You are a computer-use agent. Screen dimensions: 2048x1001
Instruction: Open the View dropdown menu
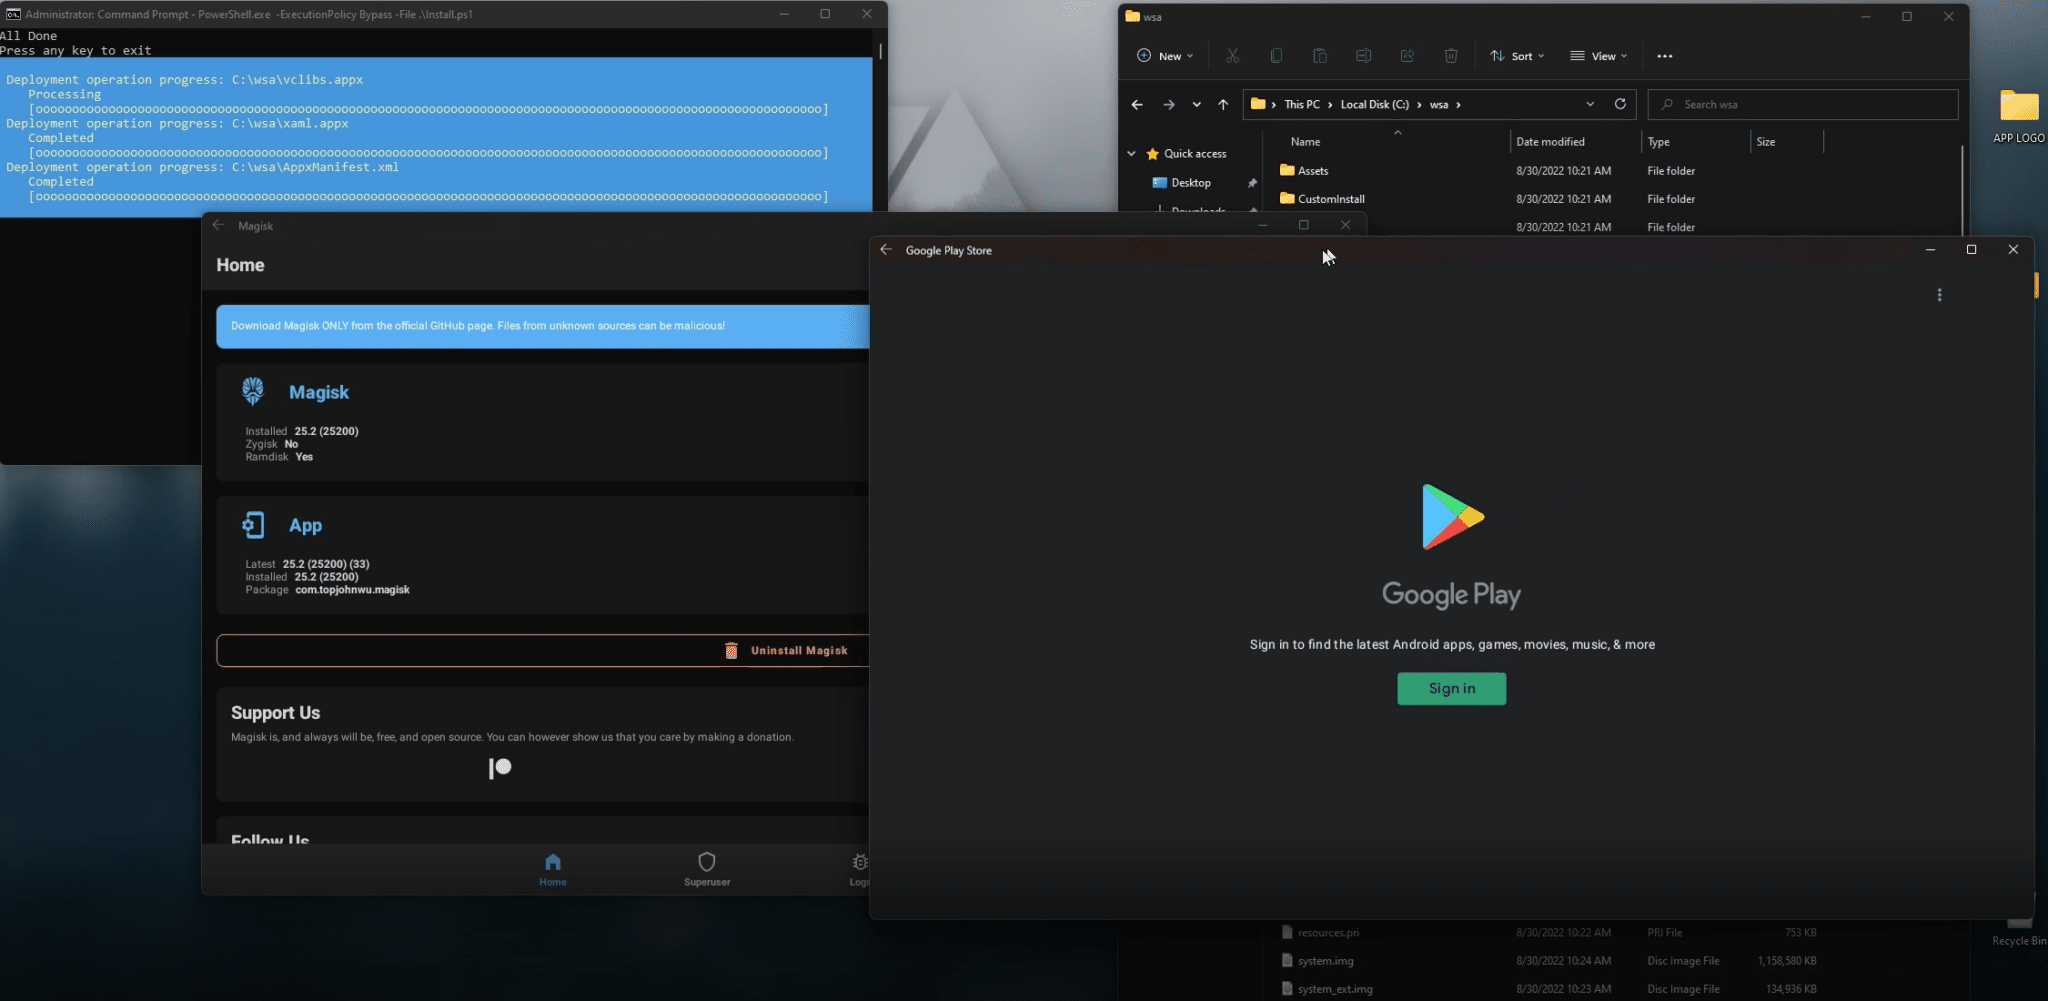(1598, 56)
